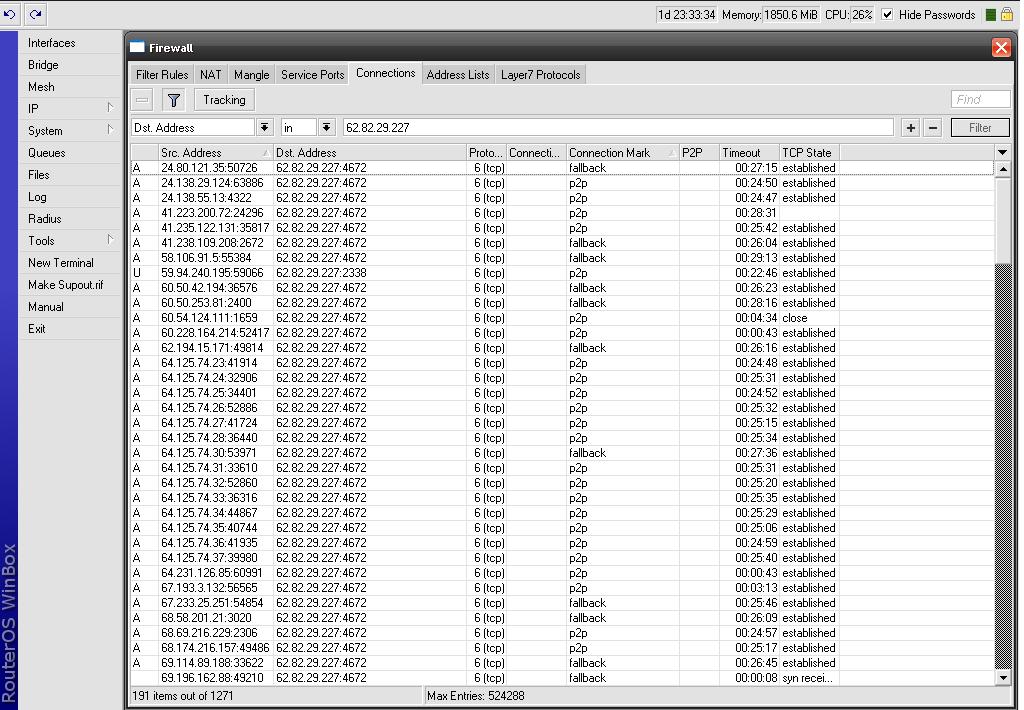Screen dimensions: 1024x710
Task: Toggle the Hide Passwords checkbox
Action: [x=887, y=14]
